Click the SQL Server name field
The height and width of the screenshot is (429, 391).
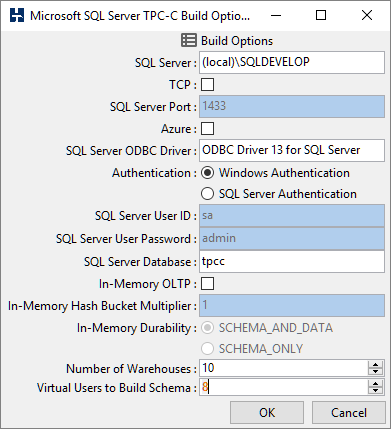(292, 62)
